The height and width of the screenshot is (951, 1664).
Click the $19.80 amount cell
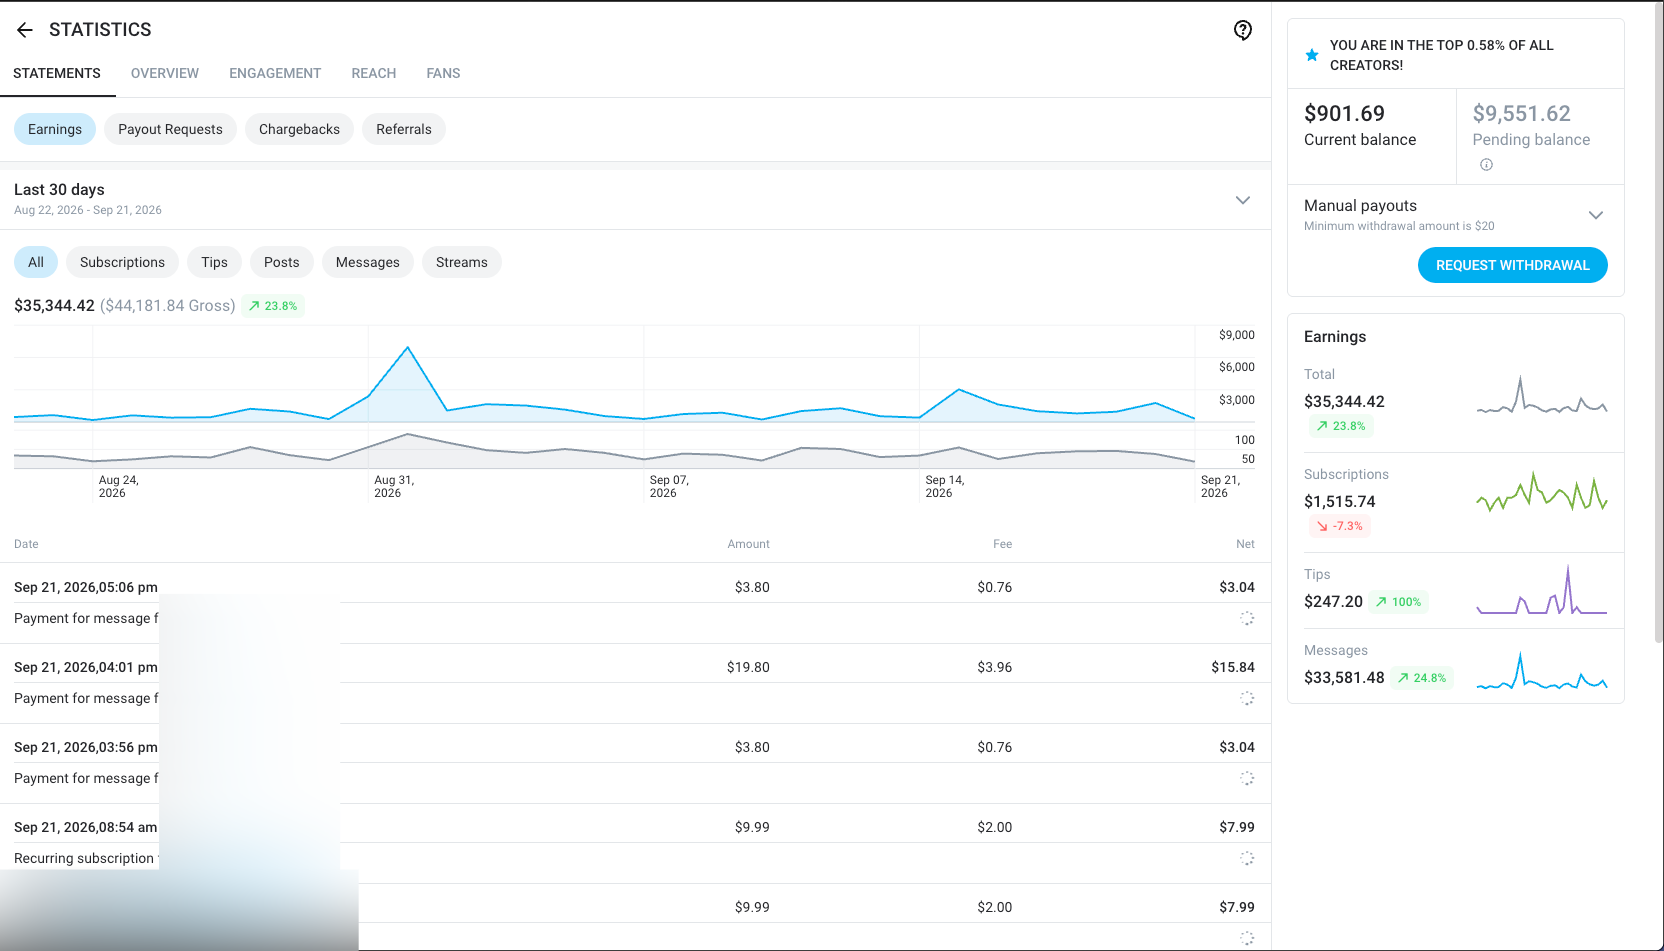748,667
